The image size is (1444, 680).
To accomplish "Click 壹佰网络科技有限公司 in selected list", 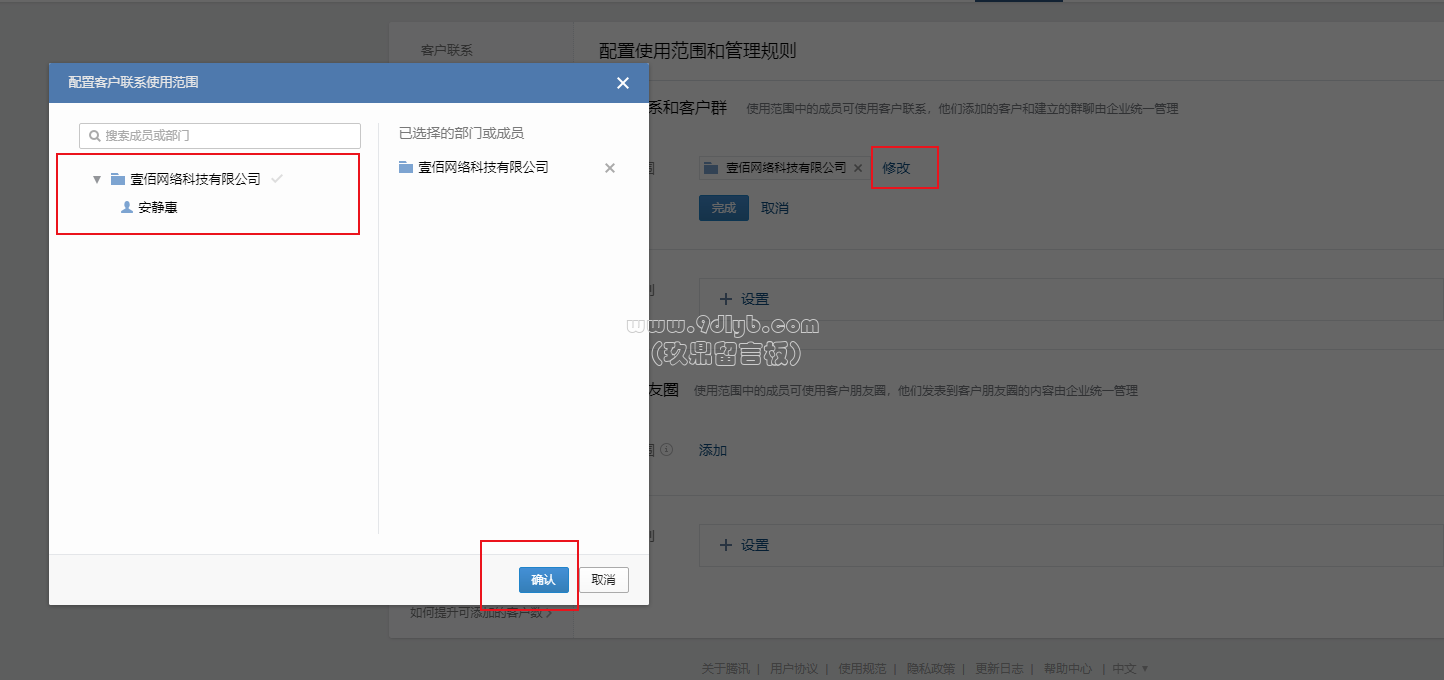I will point(483,167).
